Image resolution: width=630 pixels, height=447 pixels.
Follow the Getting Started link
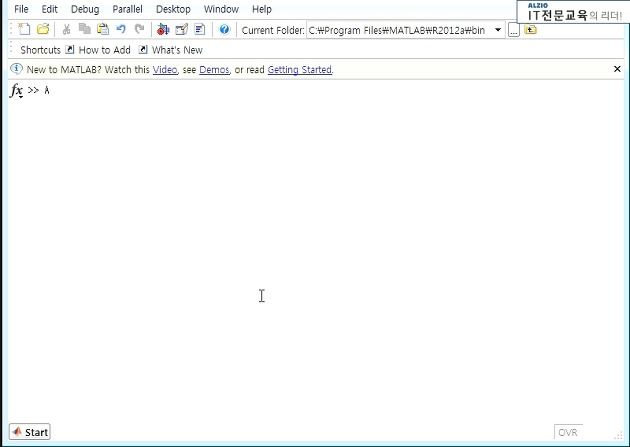click(300, 69)
